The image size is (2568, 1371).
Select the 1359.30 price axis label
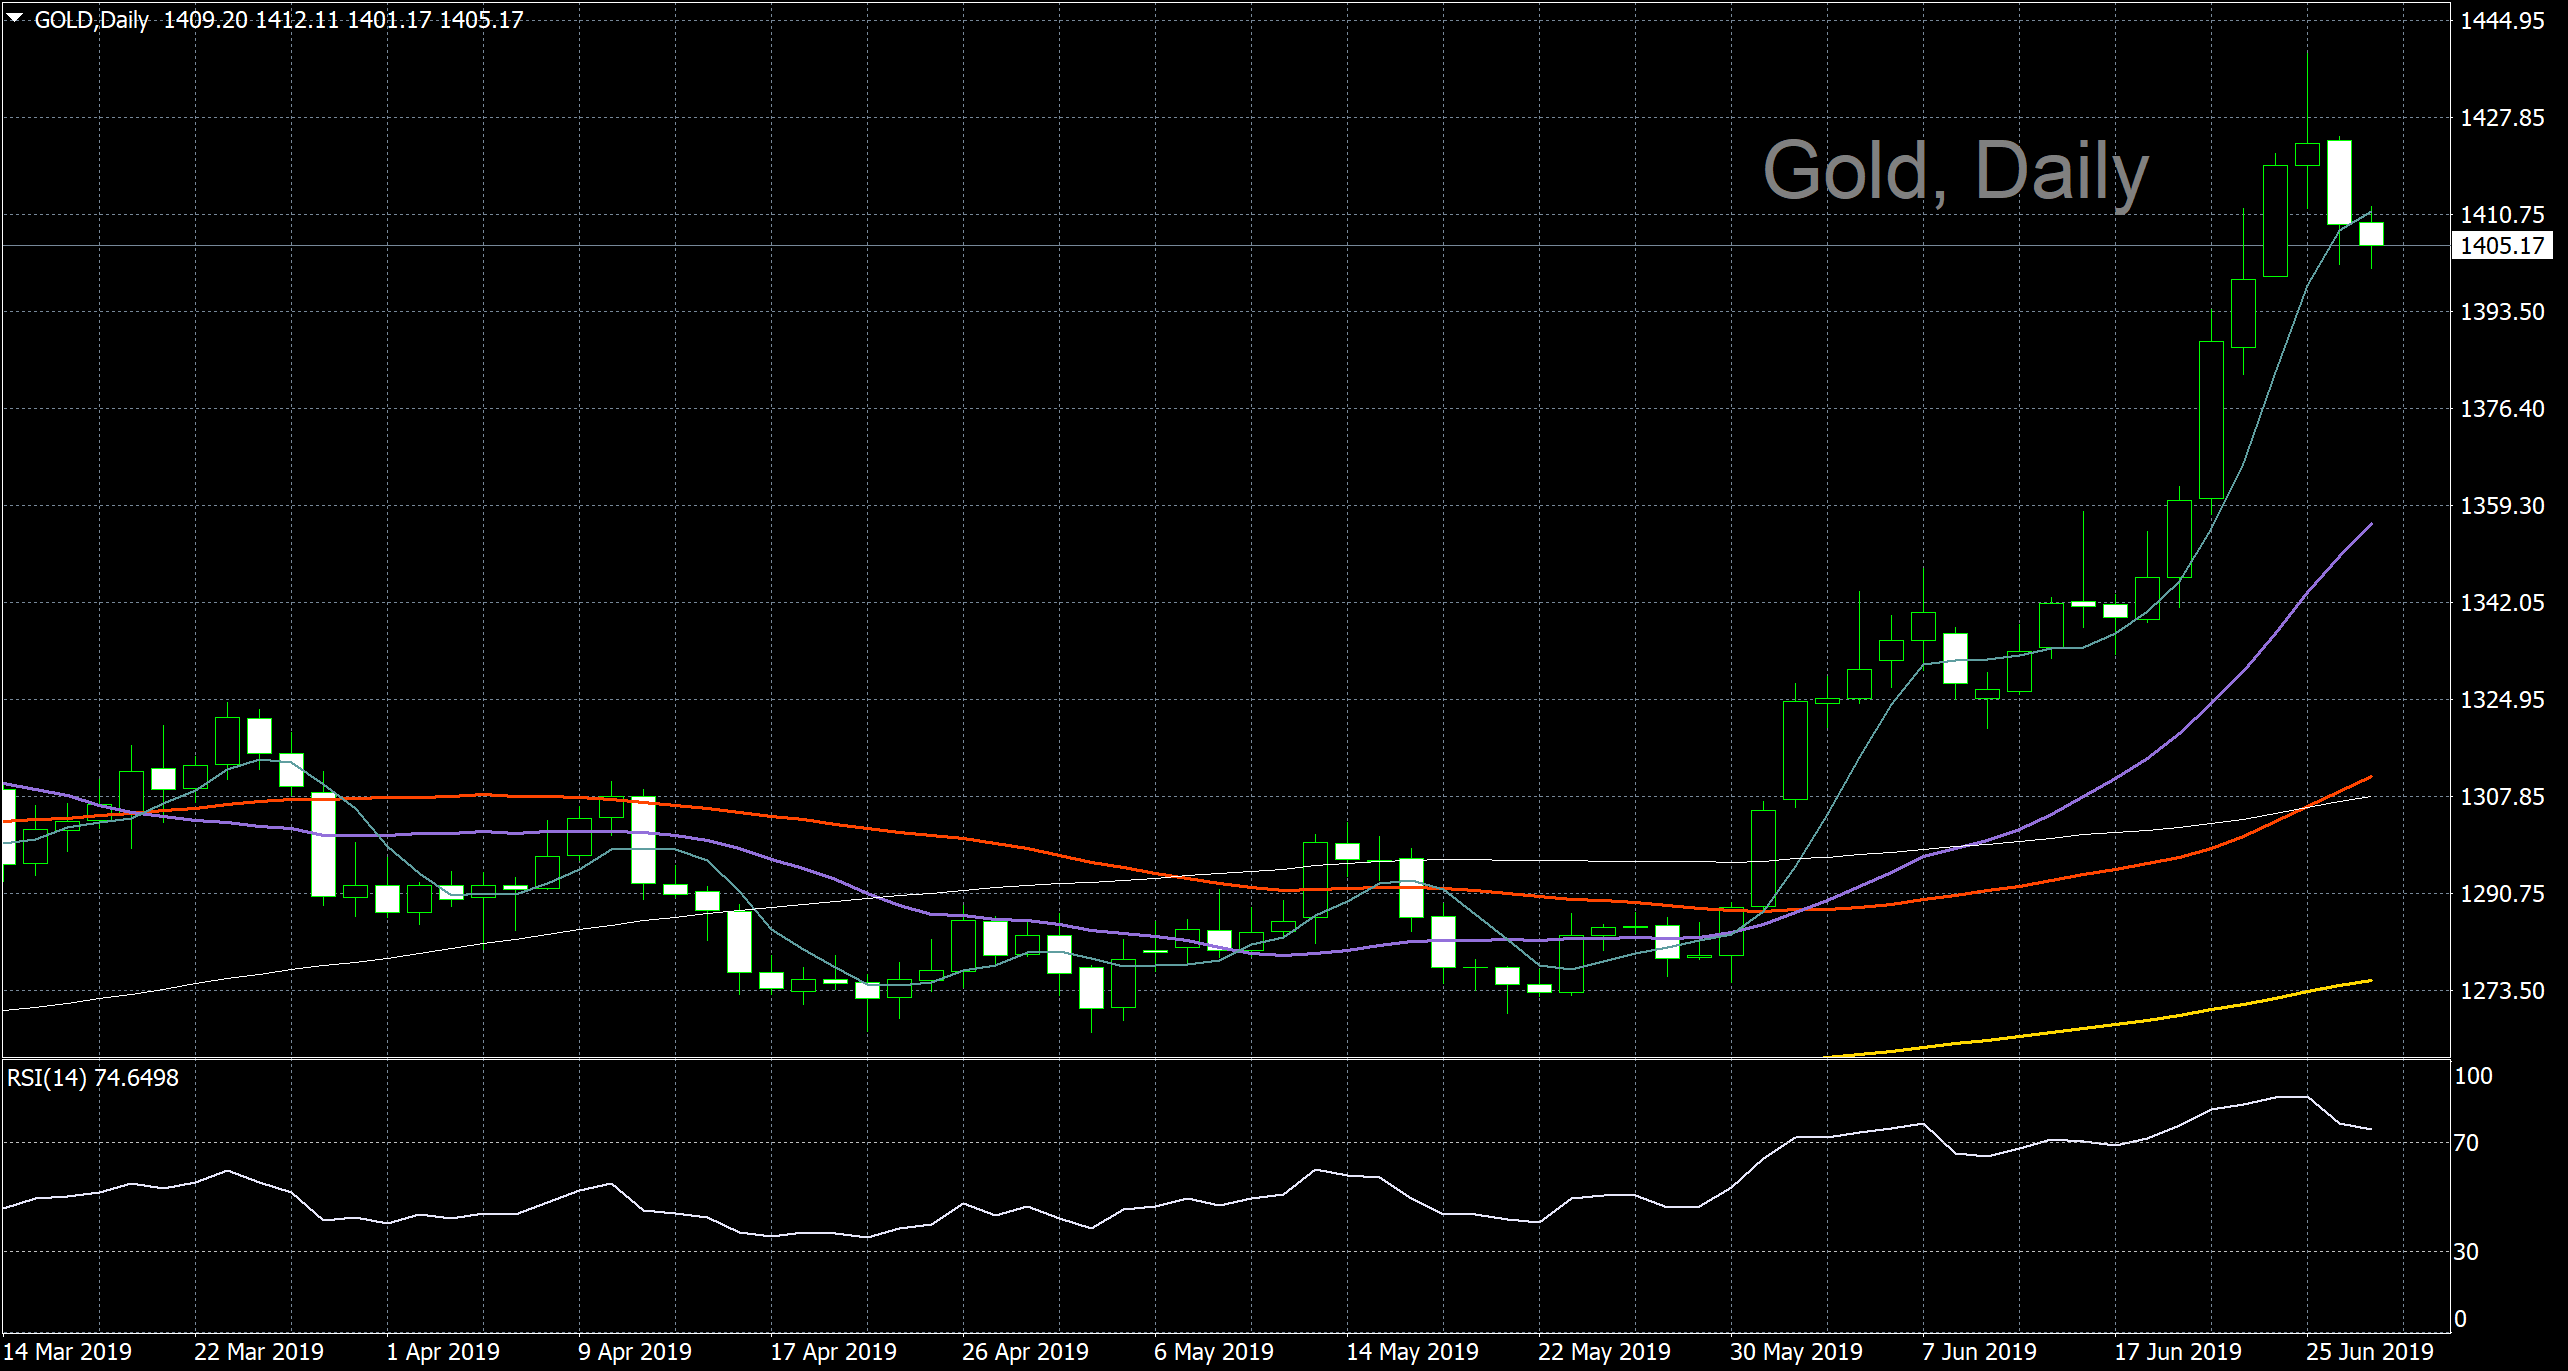pos(2502,506)
